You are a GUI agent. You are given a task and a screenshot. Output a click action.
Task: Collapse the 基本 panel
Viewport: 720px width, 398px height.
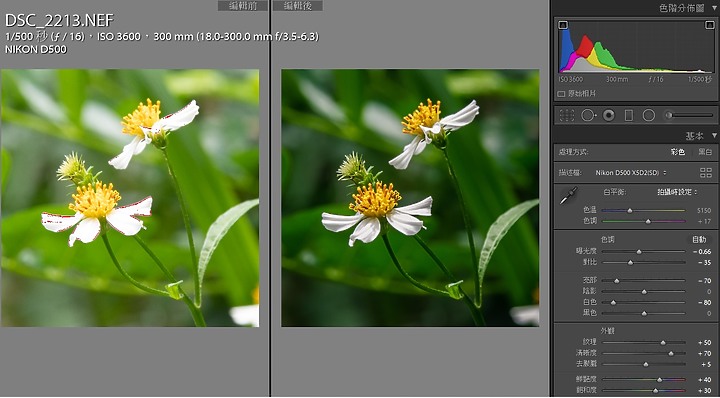[x=714, y=135]
